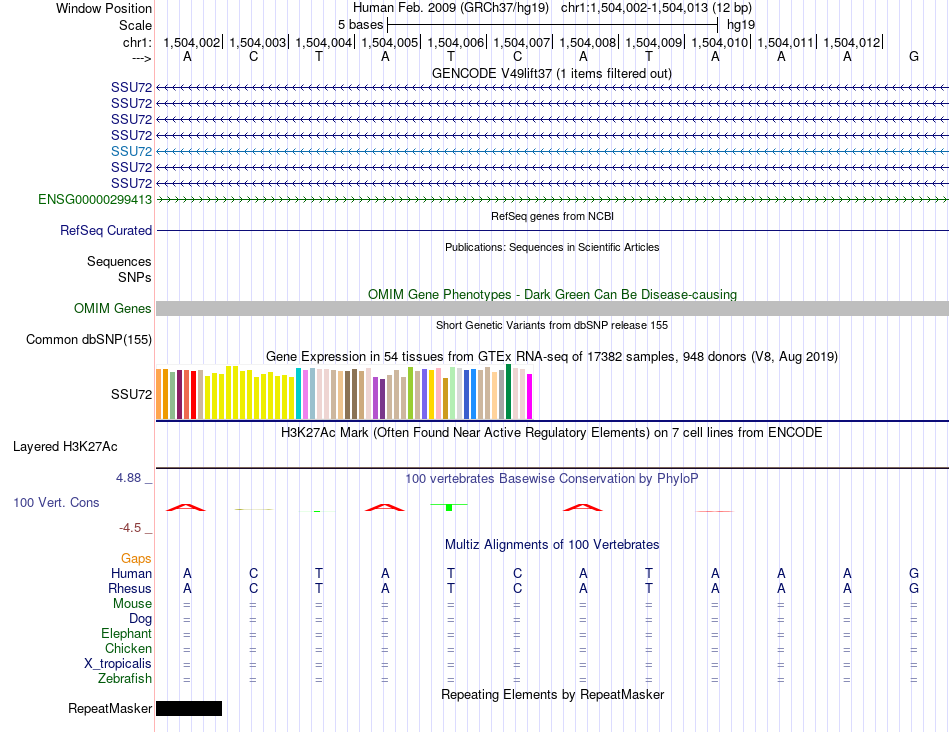Viewport: 950px width, 732px height.
Task: Click the gray OMIM Genes bar
Action: (553, 308)
